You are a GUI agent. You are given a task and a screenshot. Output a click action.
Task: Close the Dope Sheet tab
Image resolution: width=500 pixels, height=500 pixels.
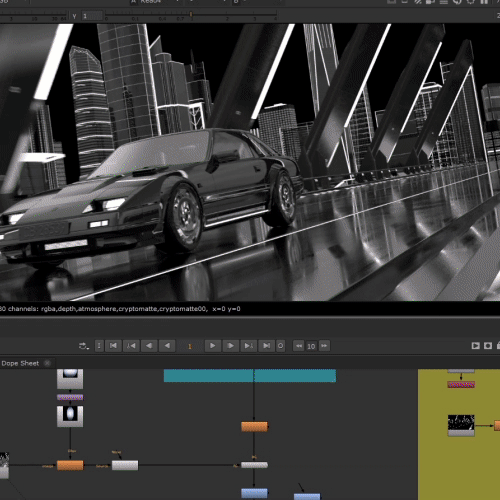[48, 363]
